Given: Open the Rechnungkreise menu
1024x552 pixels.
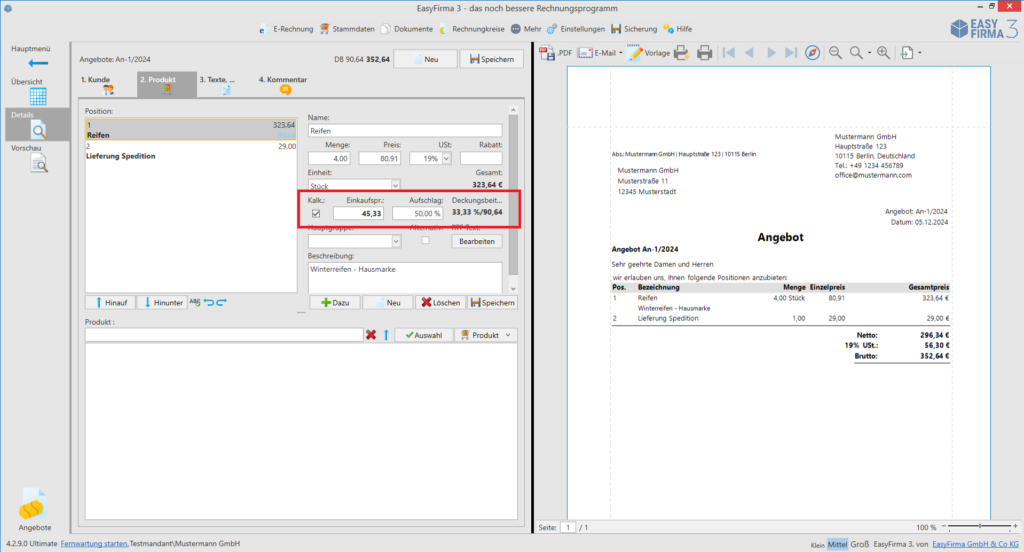Looking at the screenshot, I should (x=472, y=29).
